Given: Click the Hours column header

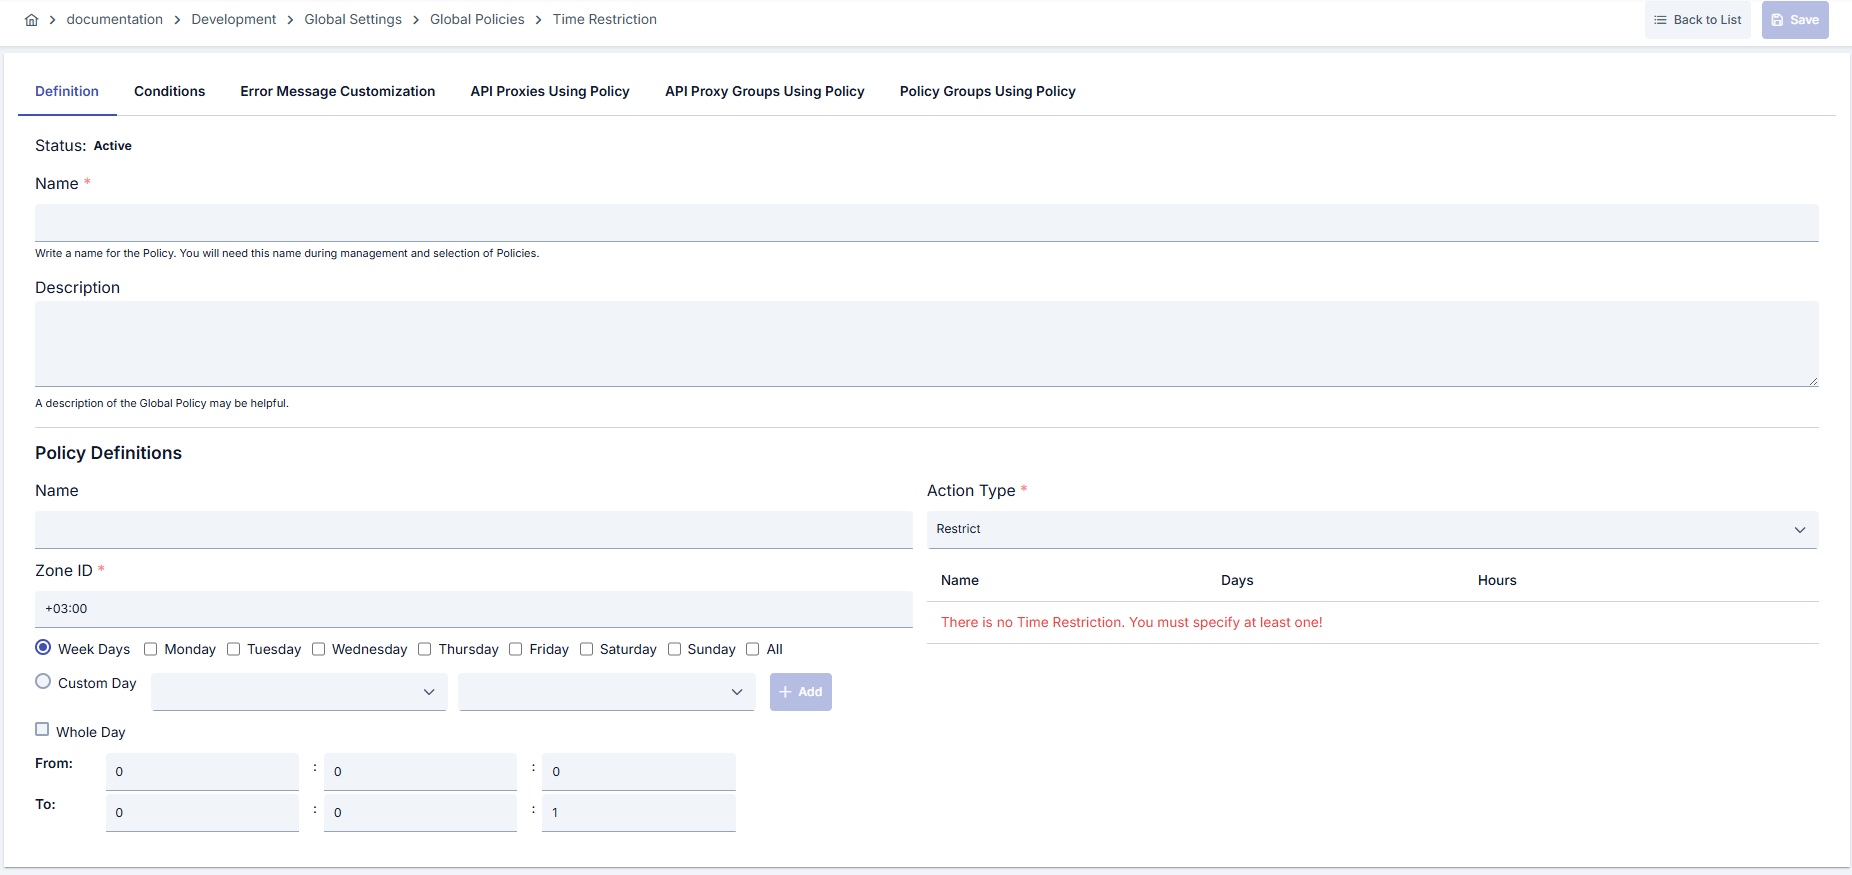Looking at the screenshot, I should [1497, 580].
